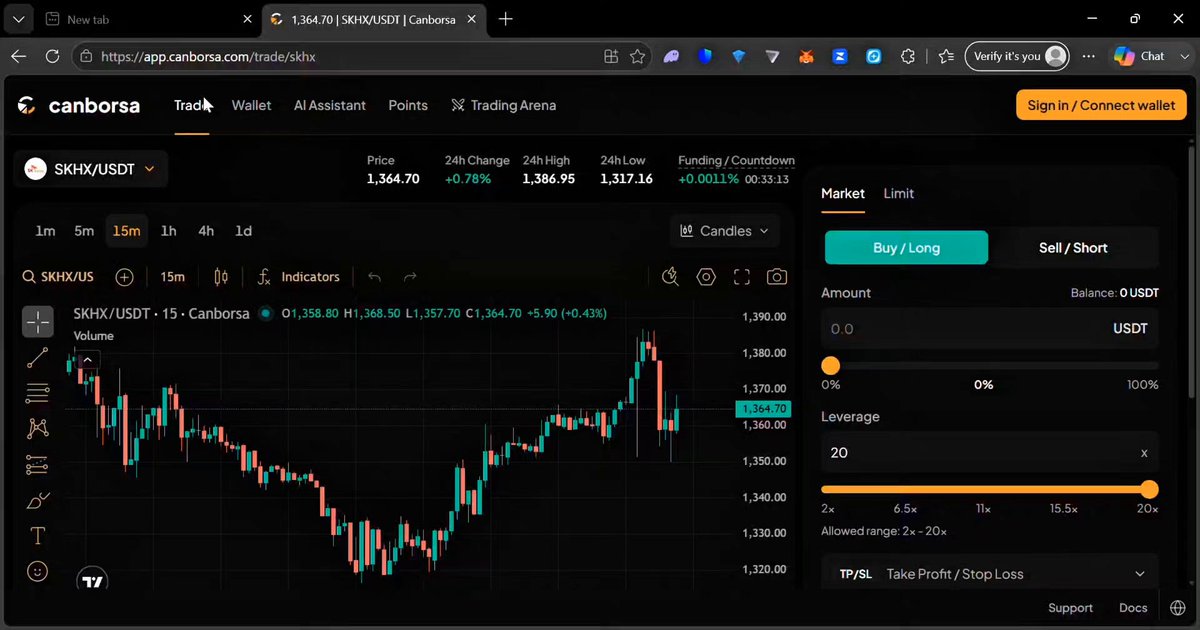Enter fullscreen chart mode
This screenshot has height=630, width=1200.
tap(742, 277)
